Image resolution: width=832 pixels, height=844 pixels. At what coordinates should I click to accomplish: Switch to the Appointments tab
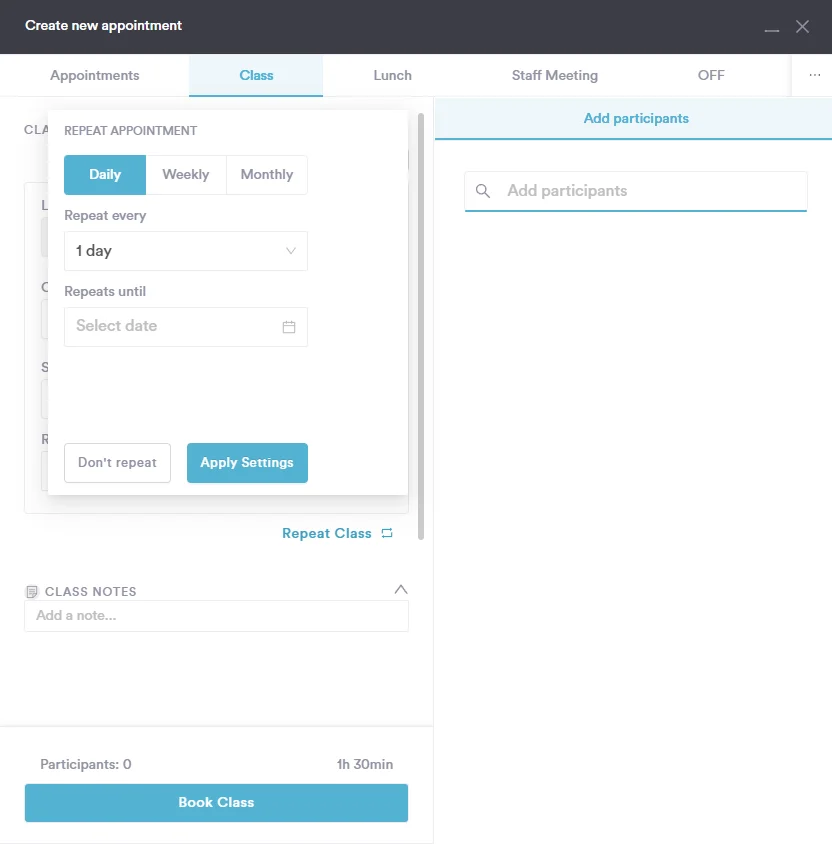(95, 76)
